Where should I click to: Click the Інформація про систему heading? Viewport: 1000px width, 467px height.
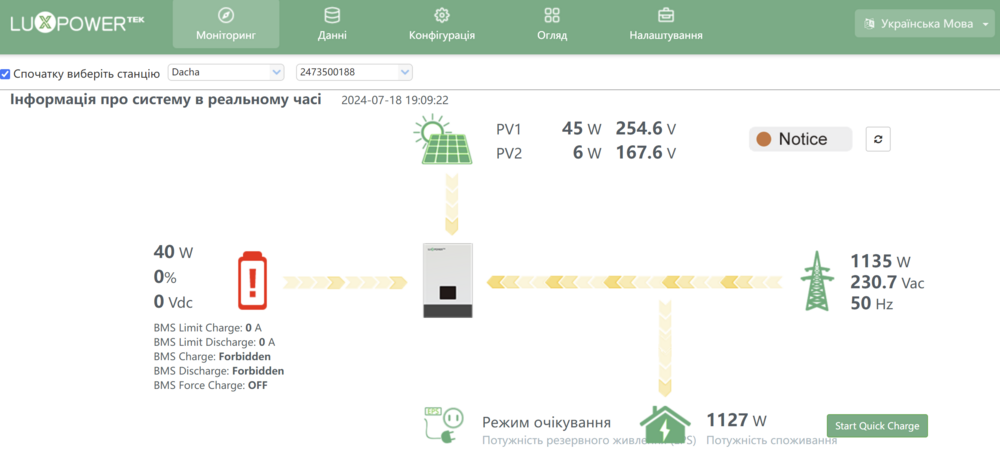click(x=166, y=100)
